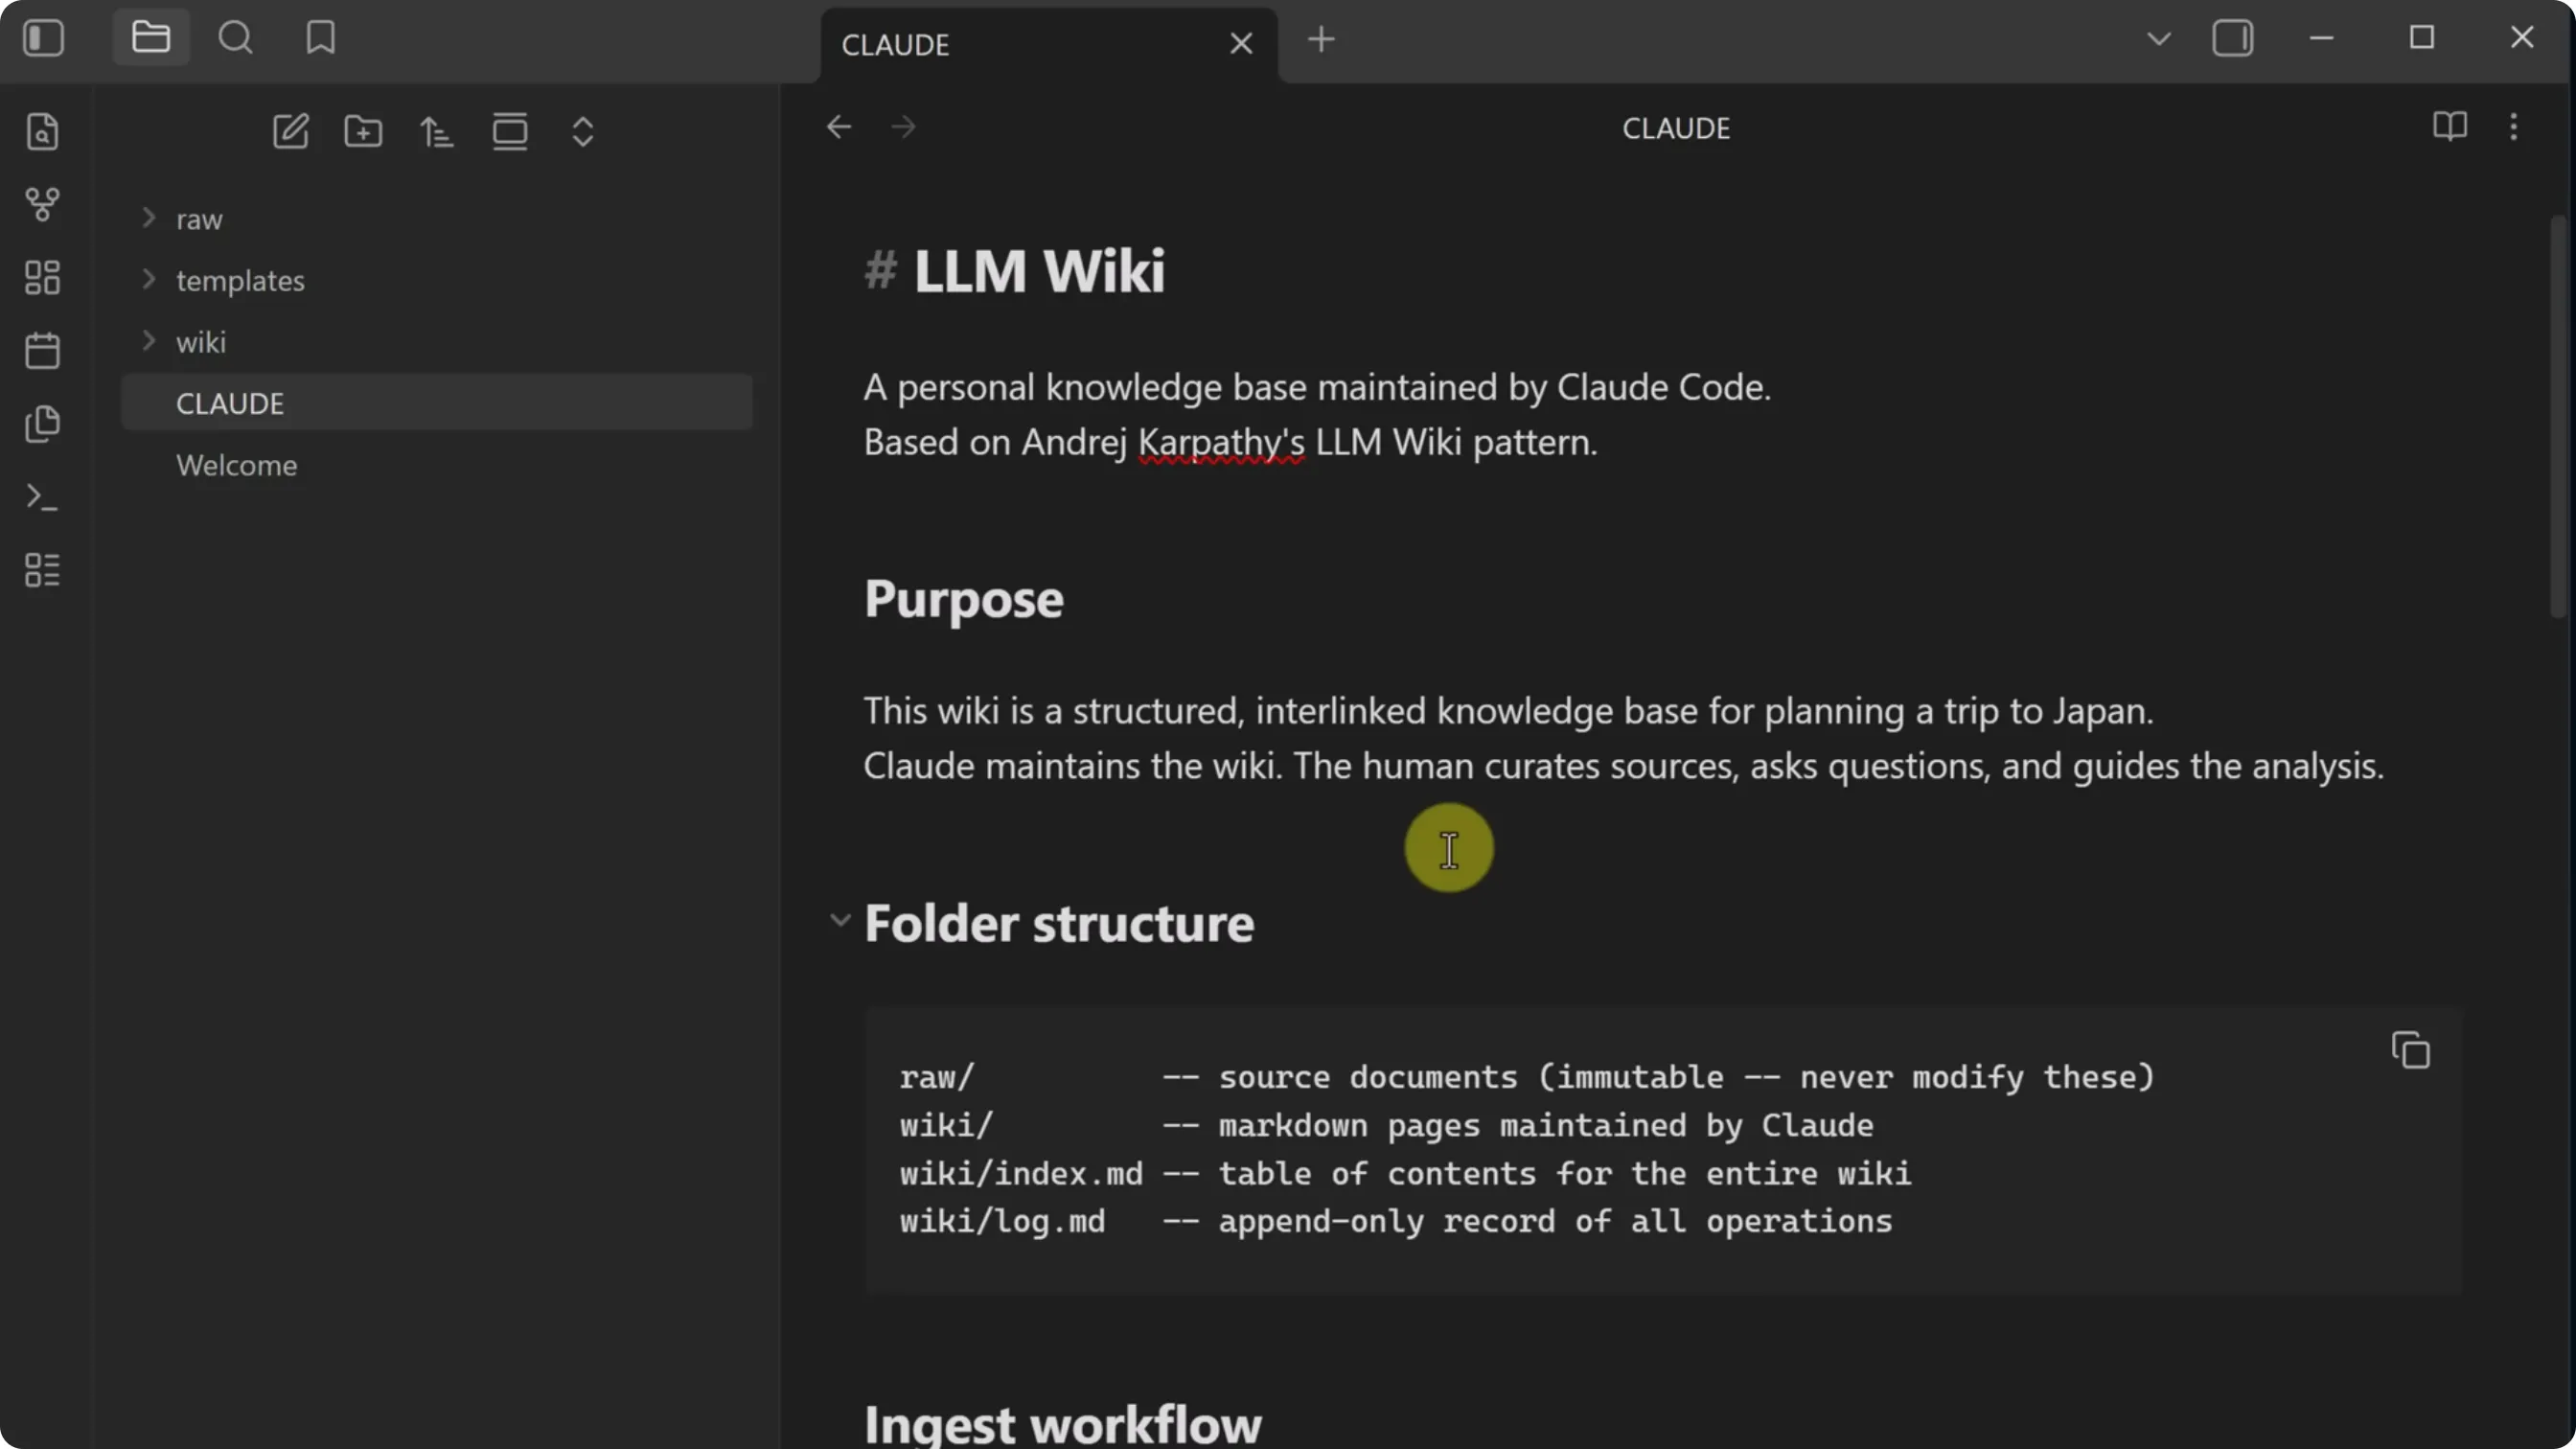The height and width of the screenshot is (1449, 2576).
Task: Open the search pane
Action: point(236,38)
